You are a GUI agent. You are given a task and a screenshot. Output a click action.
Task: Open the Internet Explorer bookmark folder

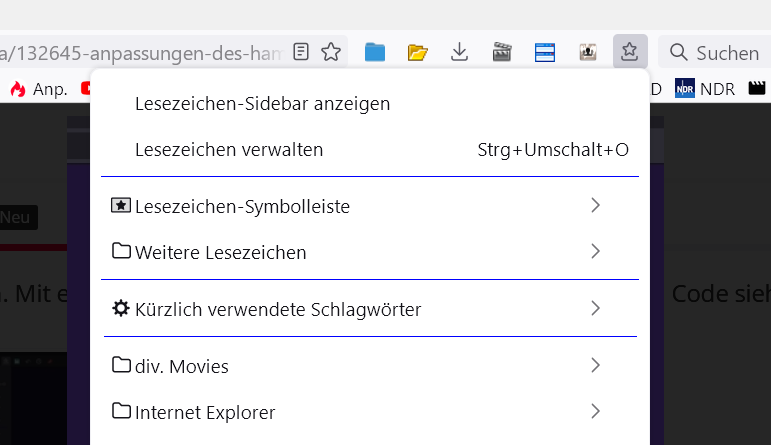[x=205, y=412]
